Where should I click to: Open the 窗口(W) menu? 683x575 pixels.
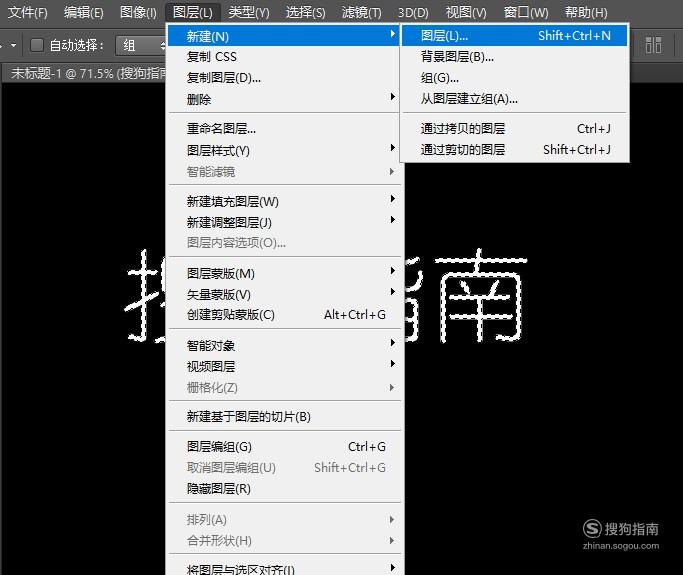pos(526,12)
